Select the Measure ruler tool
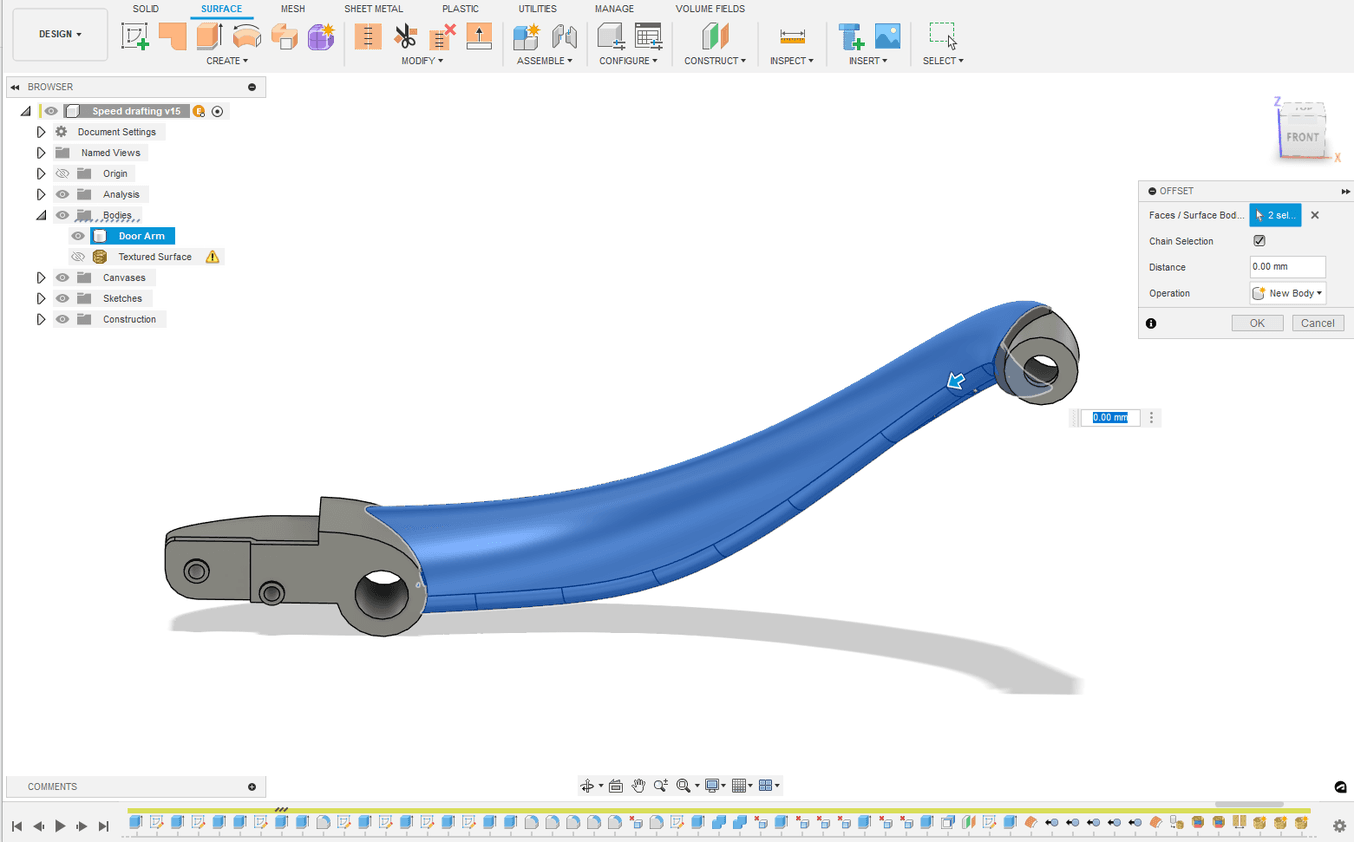This screenshot has width=1354, height=842. tap(792, 37)
